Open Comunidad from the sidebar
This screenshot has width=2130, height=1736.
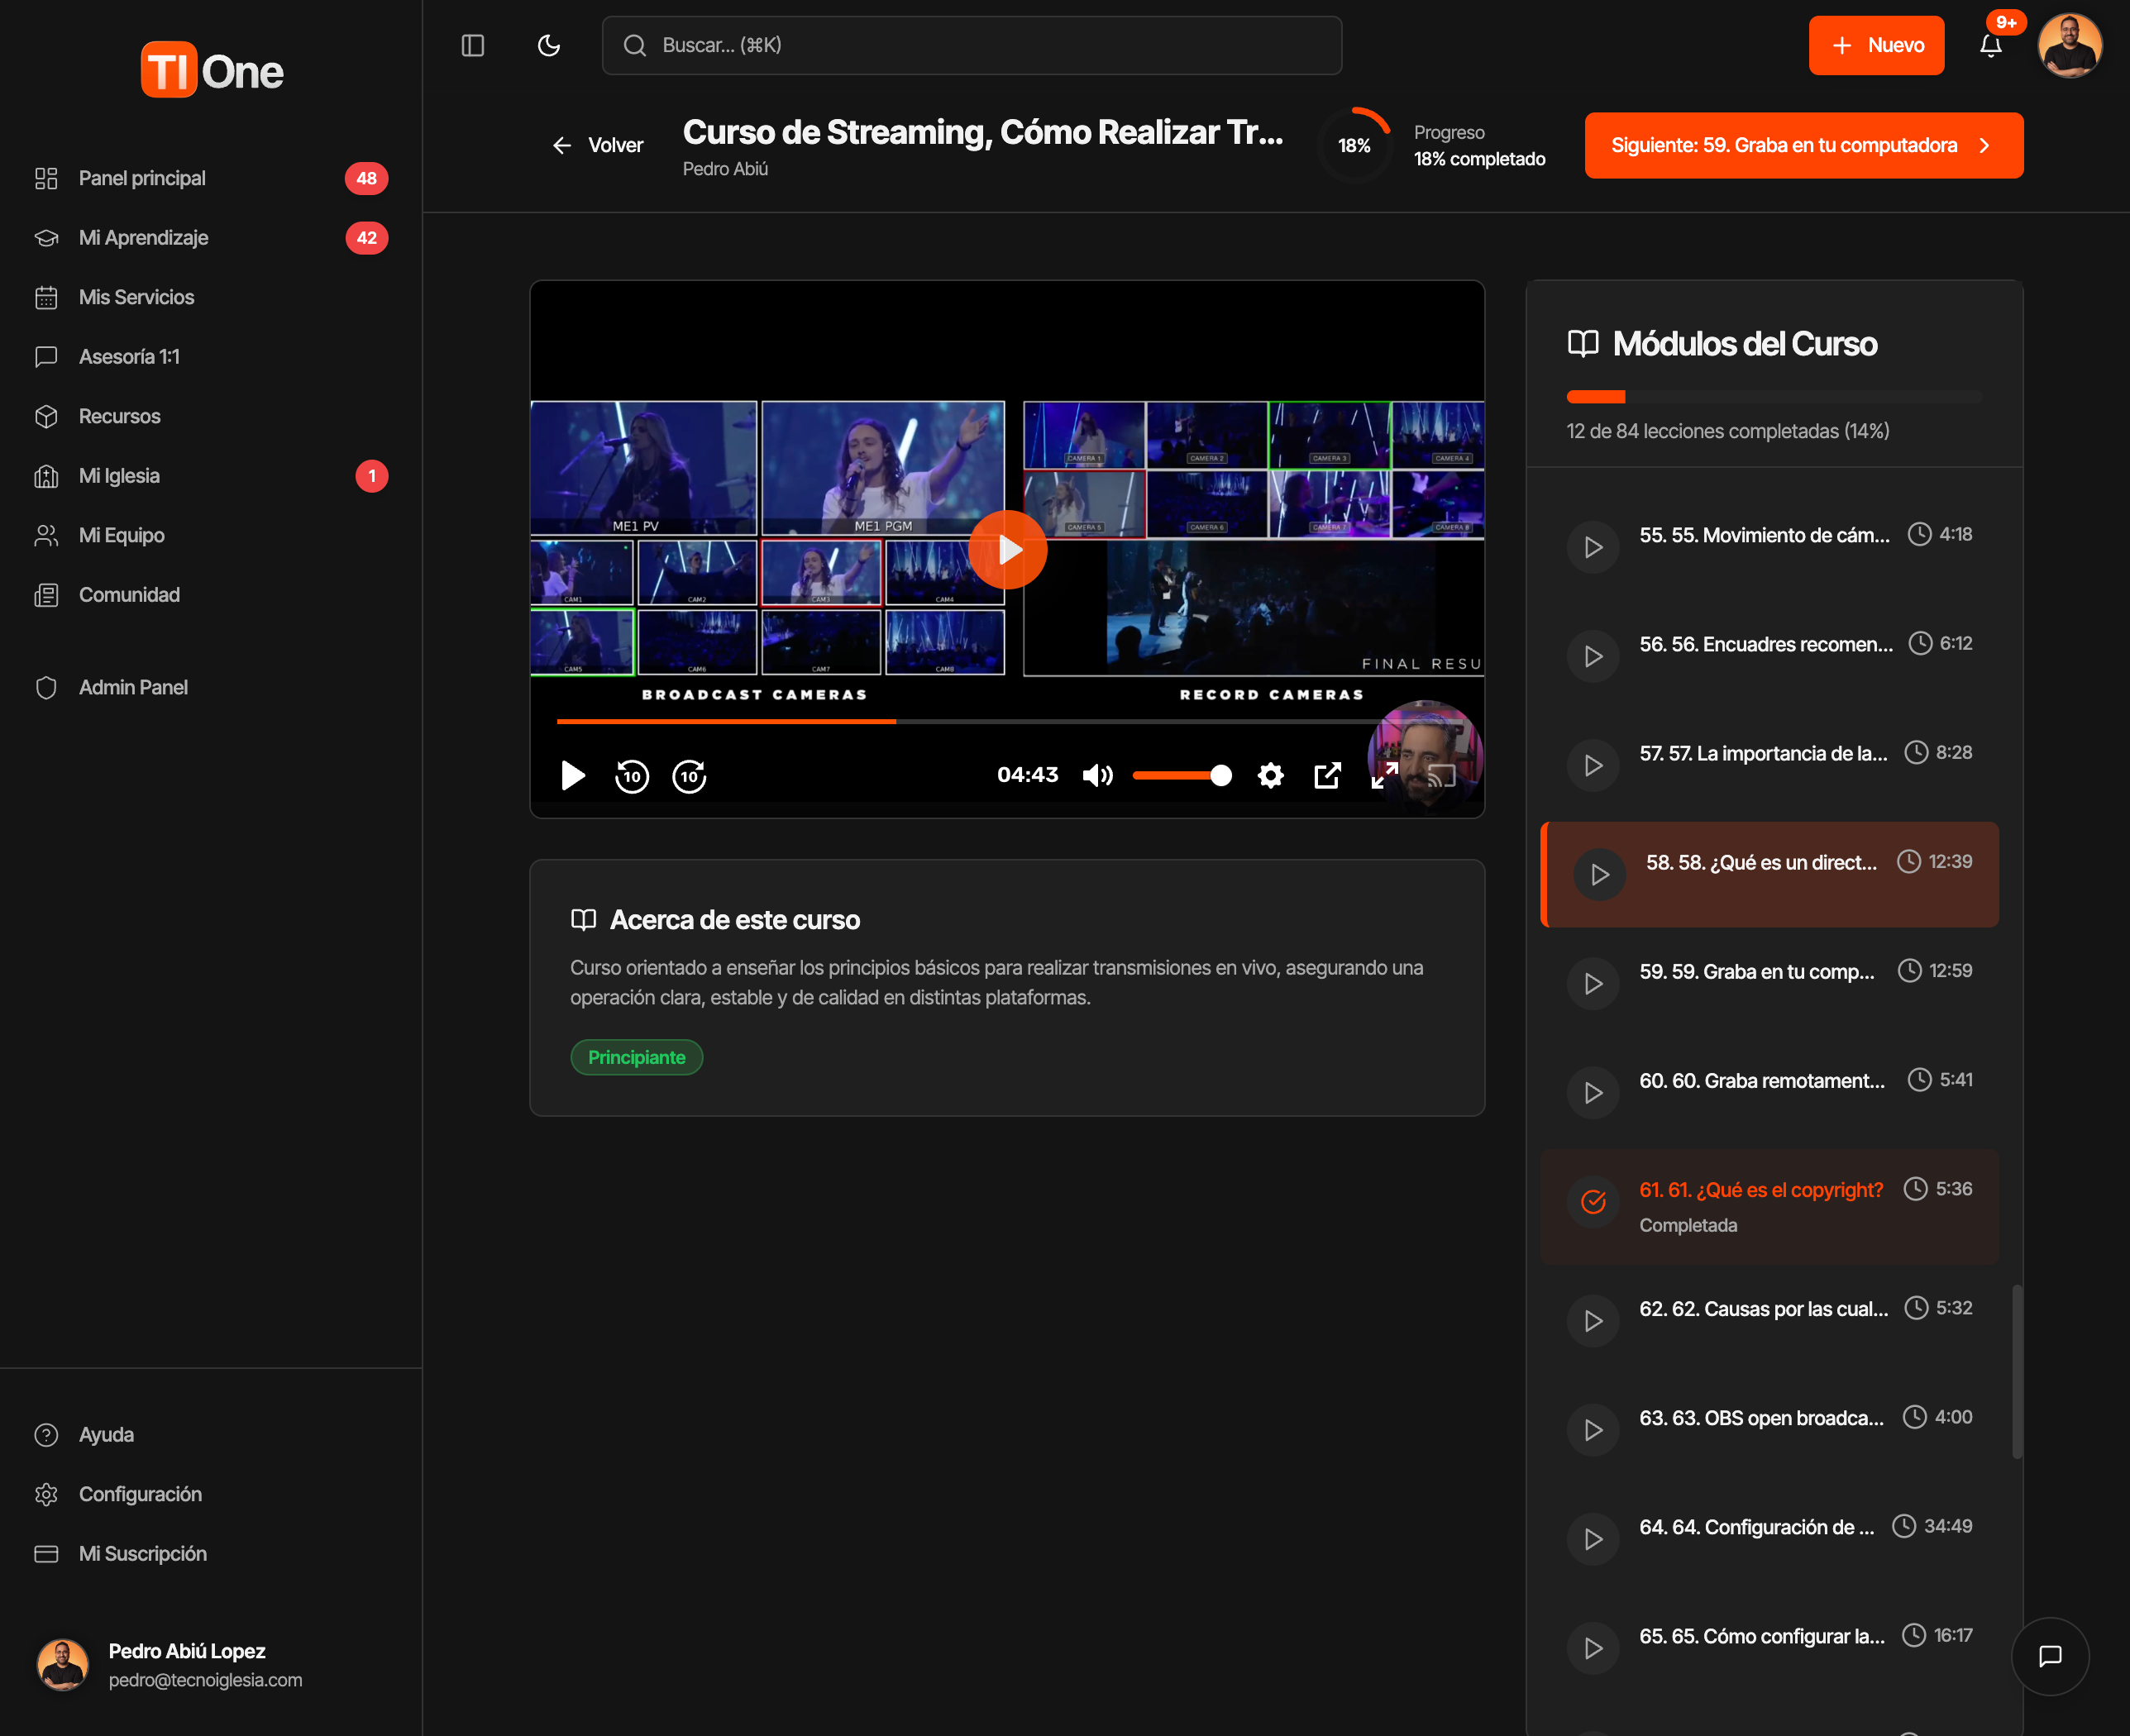click(x=129, y=595)
